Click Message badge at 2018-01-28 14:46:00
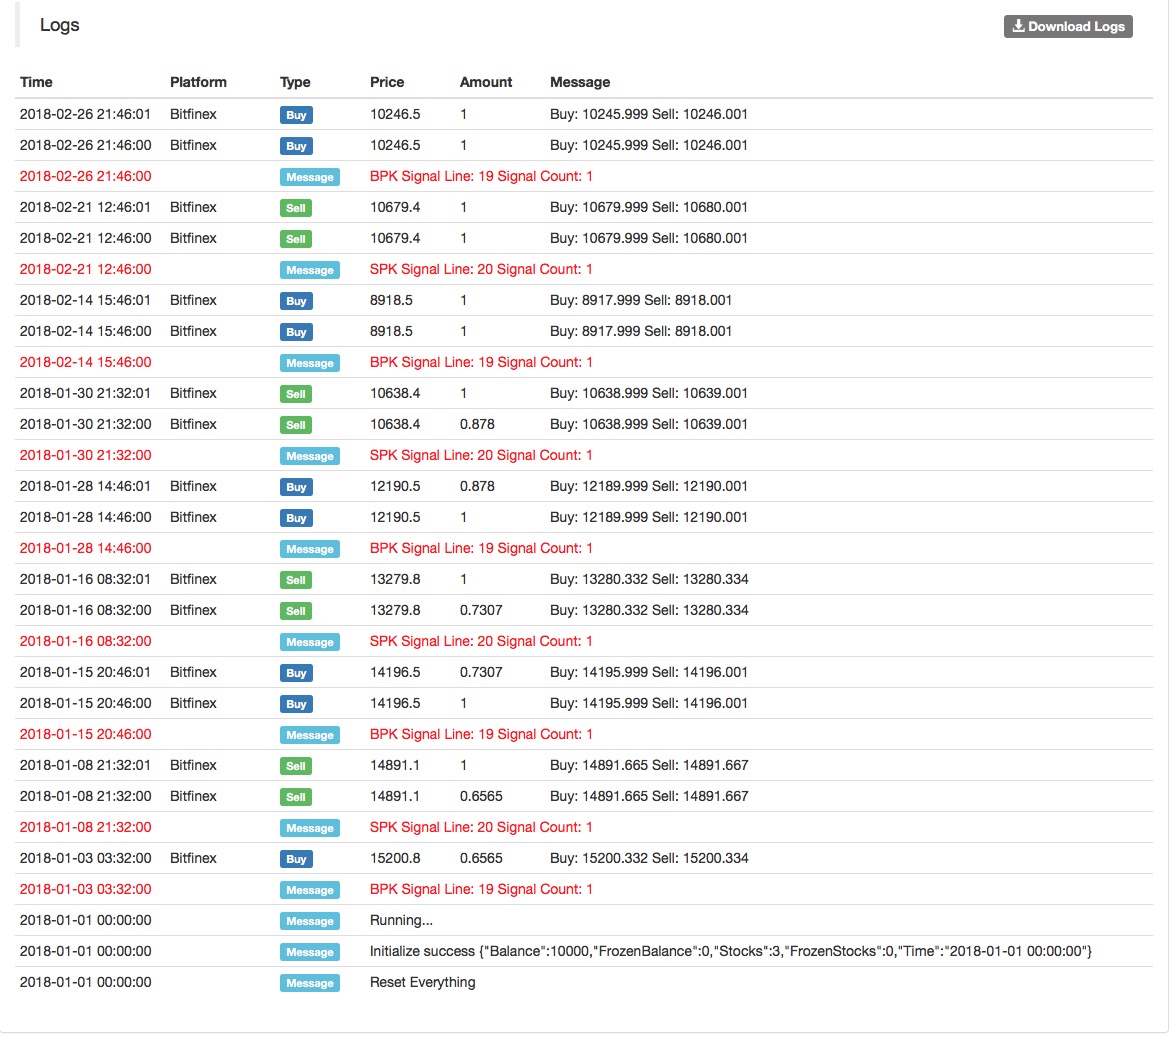 coord(310,549)
